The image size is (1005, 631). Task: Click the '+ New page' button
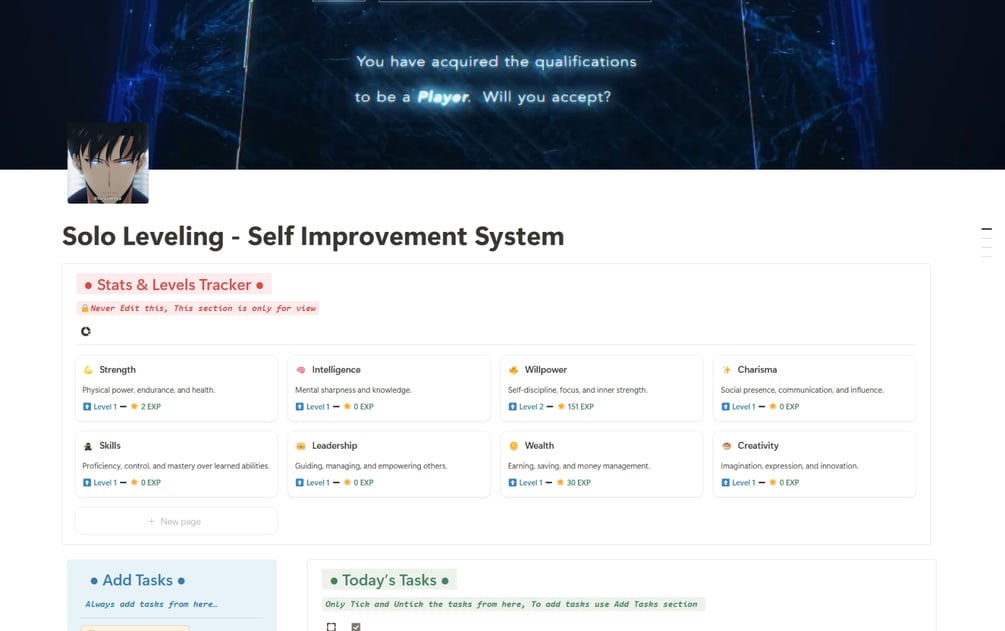[176, 521]
